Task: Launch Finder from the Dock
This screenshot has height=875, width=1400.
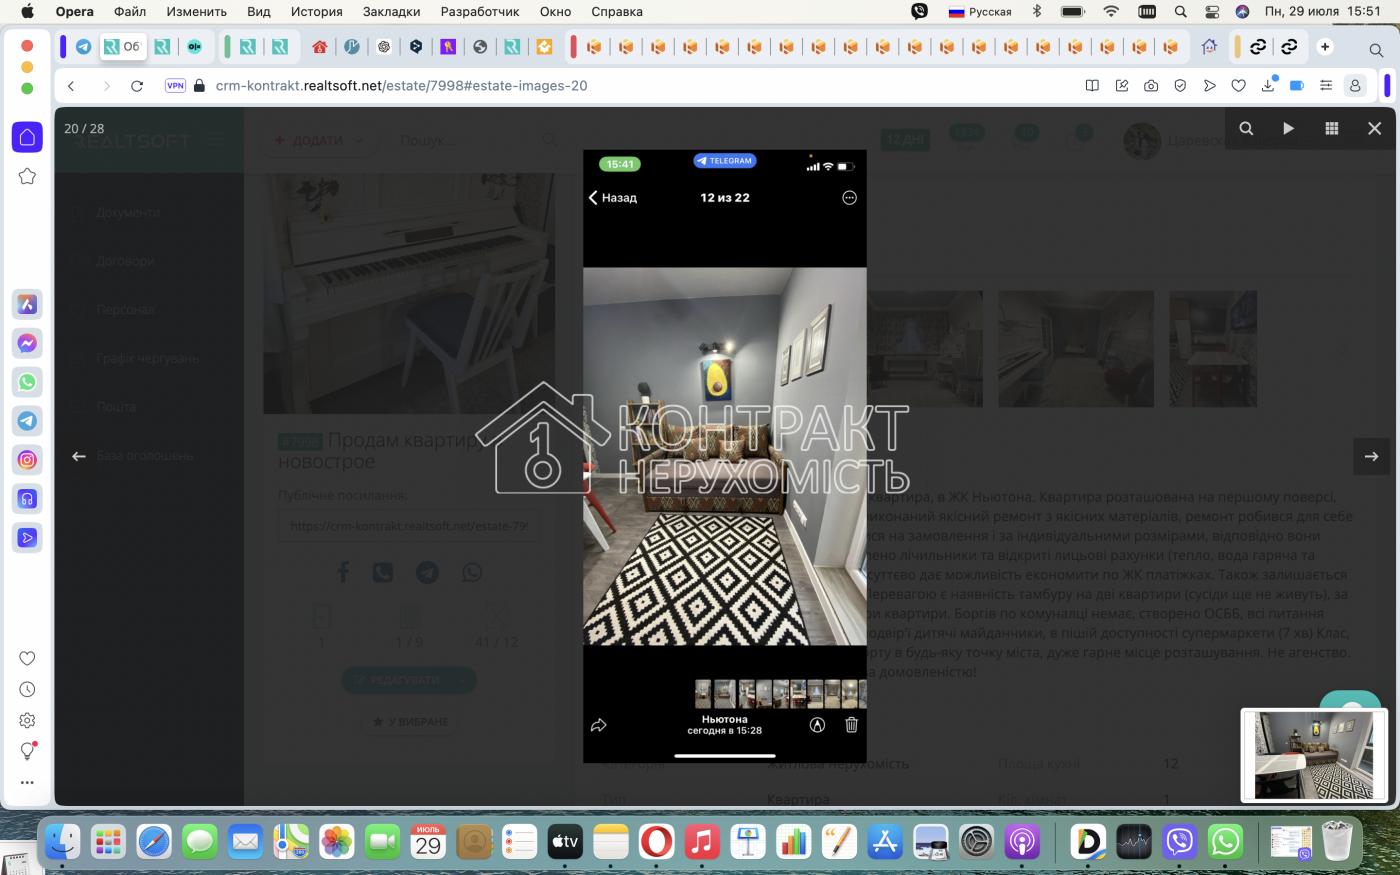Action: tap(62, 842)
